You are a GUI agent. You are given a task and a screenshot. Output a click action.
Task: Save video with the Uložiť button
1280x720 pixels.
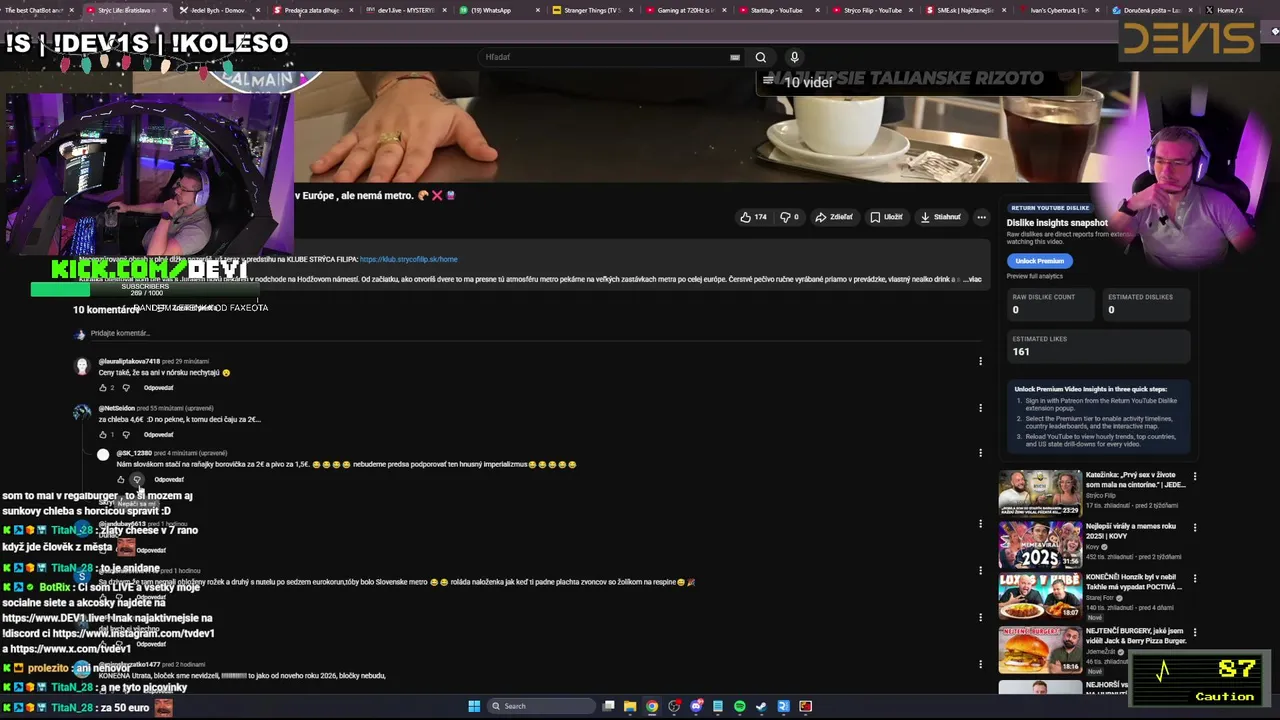point(886,217)
